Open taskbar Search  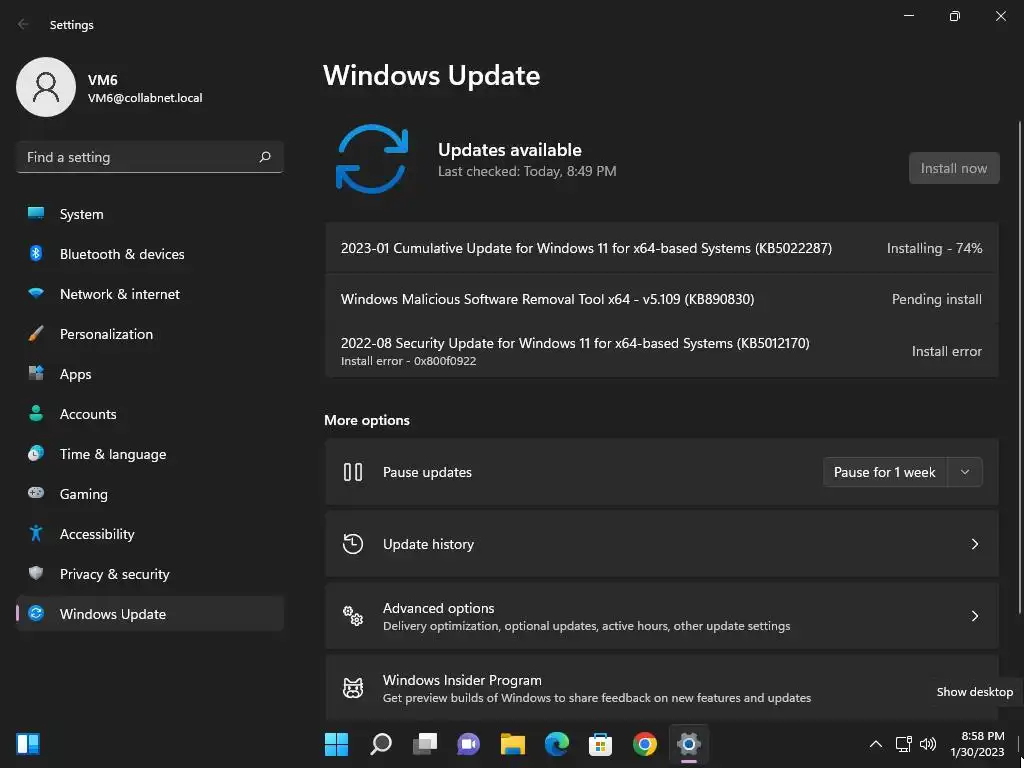click(381, 744)
